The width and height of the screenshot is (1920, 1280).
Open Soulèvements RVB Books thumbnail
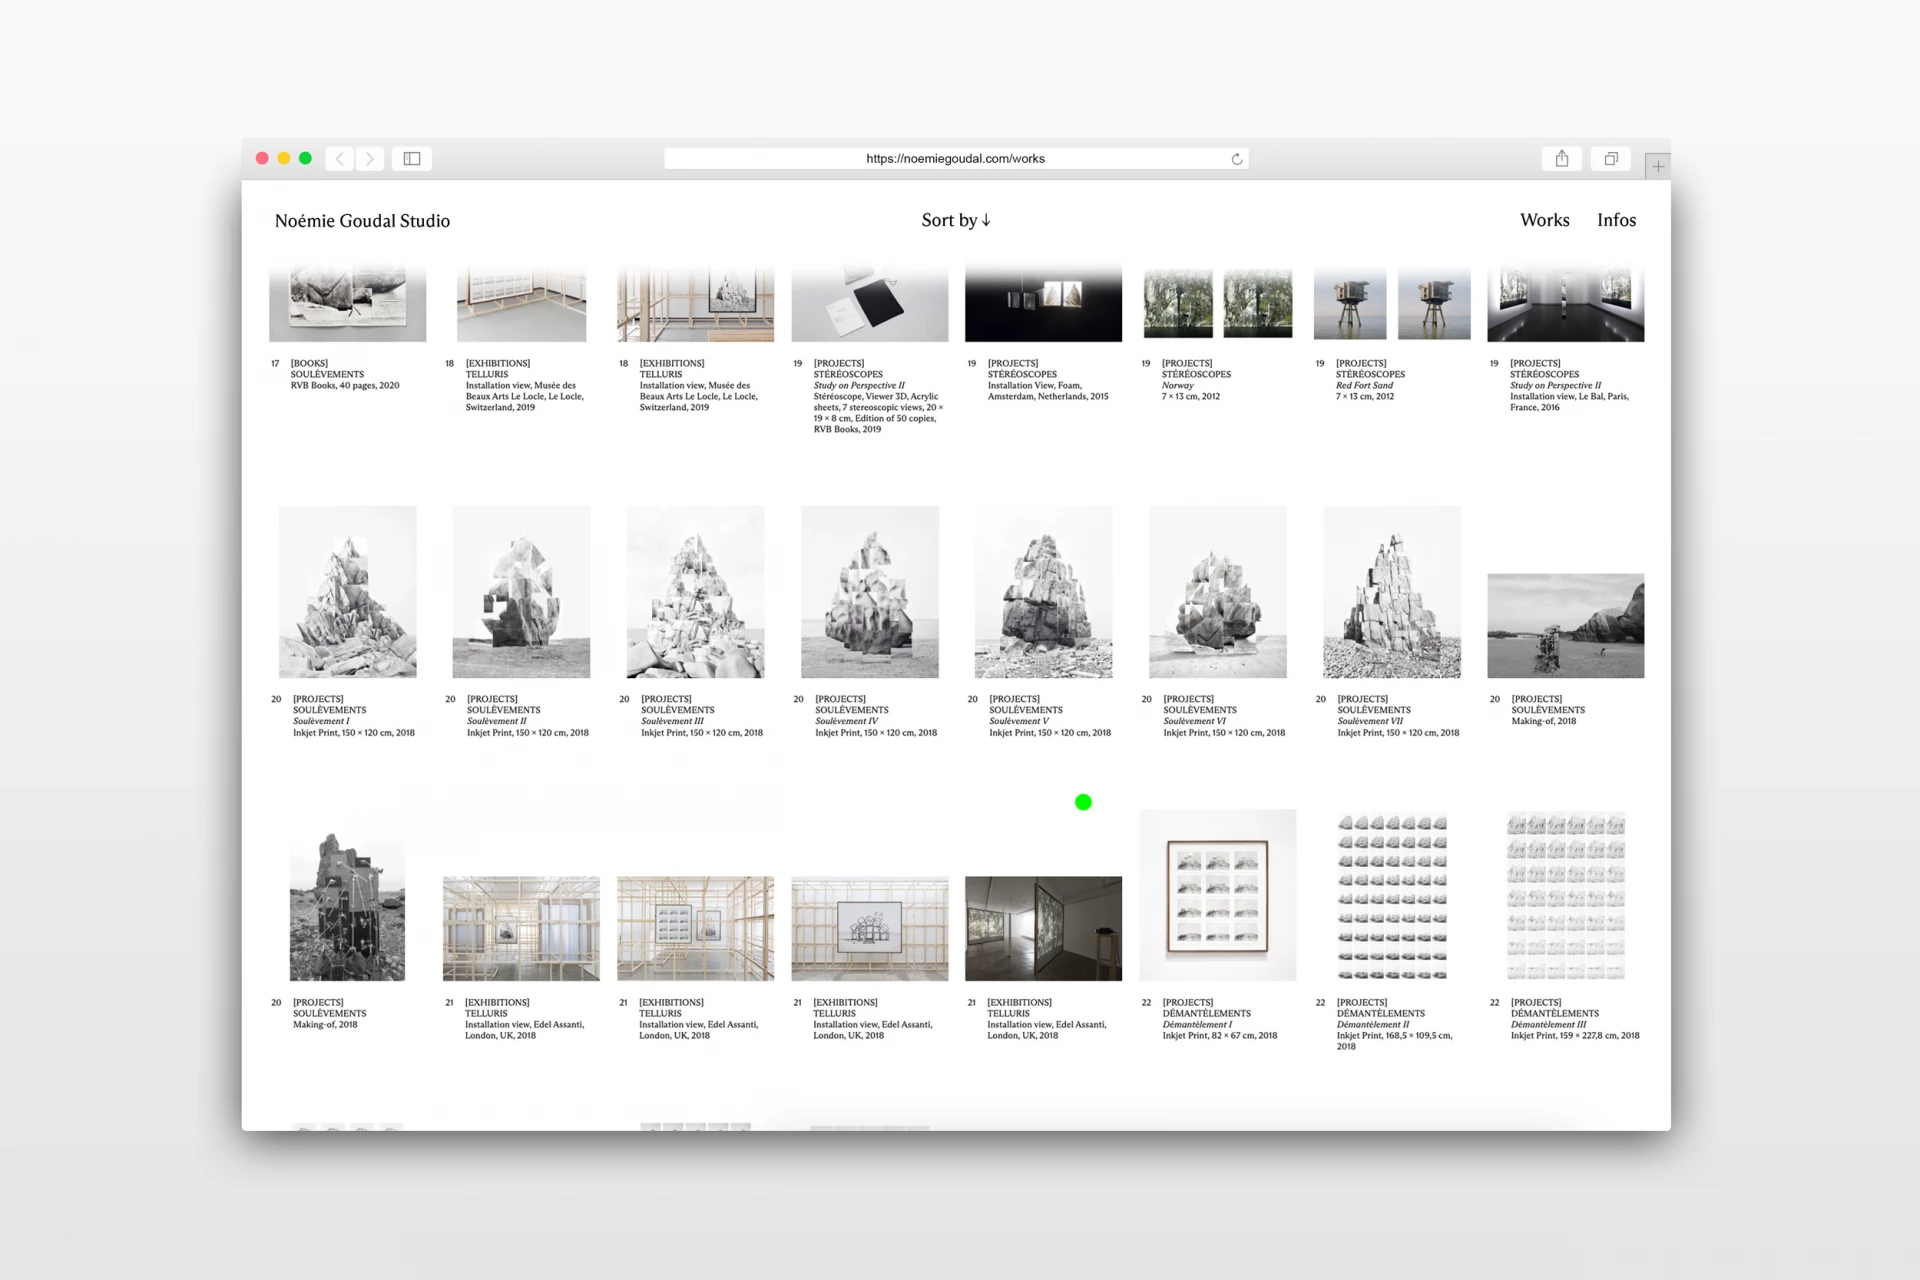coord(347,304)
